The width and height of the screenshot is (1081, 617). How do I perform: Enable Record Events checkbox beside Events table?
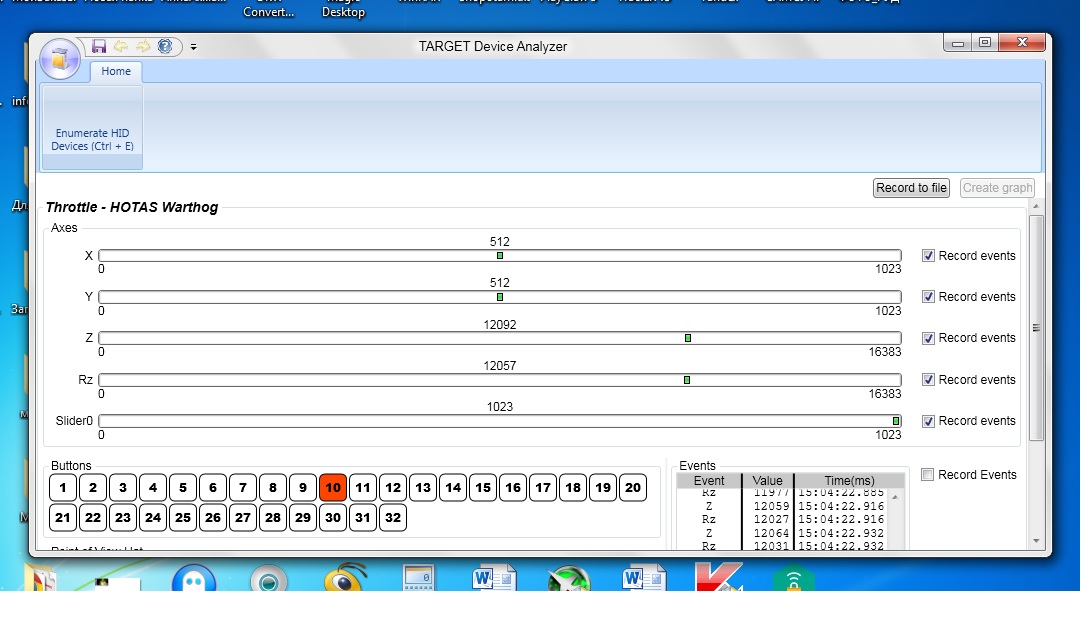click(927, 474)
